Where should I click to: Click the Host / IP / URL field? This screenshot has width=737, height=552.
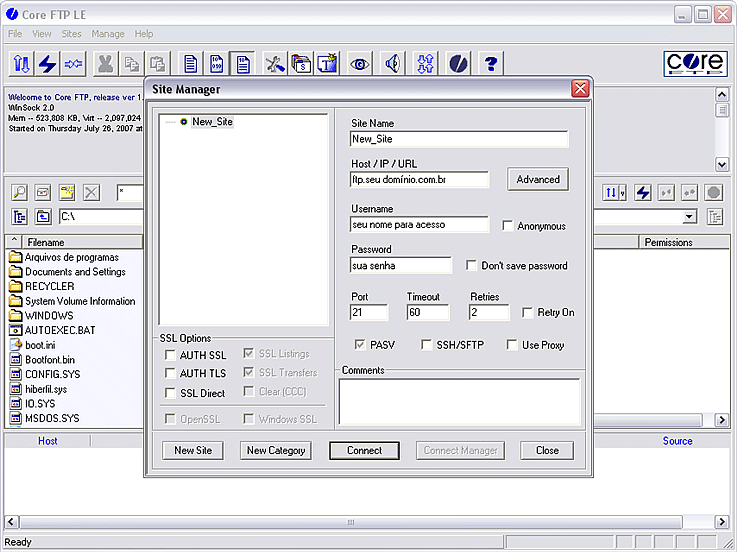(x=420, y=180)
